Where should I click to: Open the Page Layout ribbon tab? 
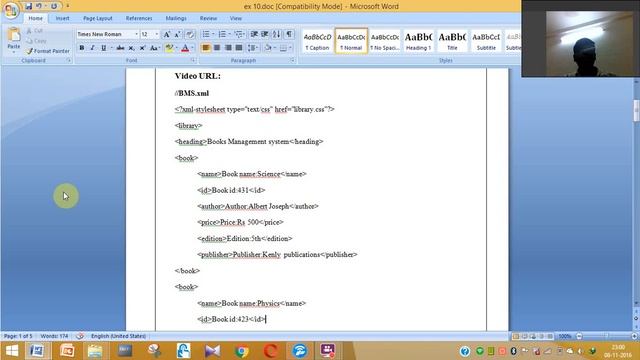point(98,18)
